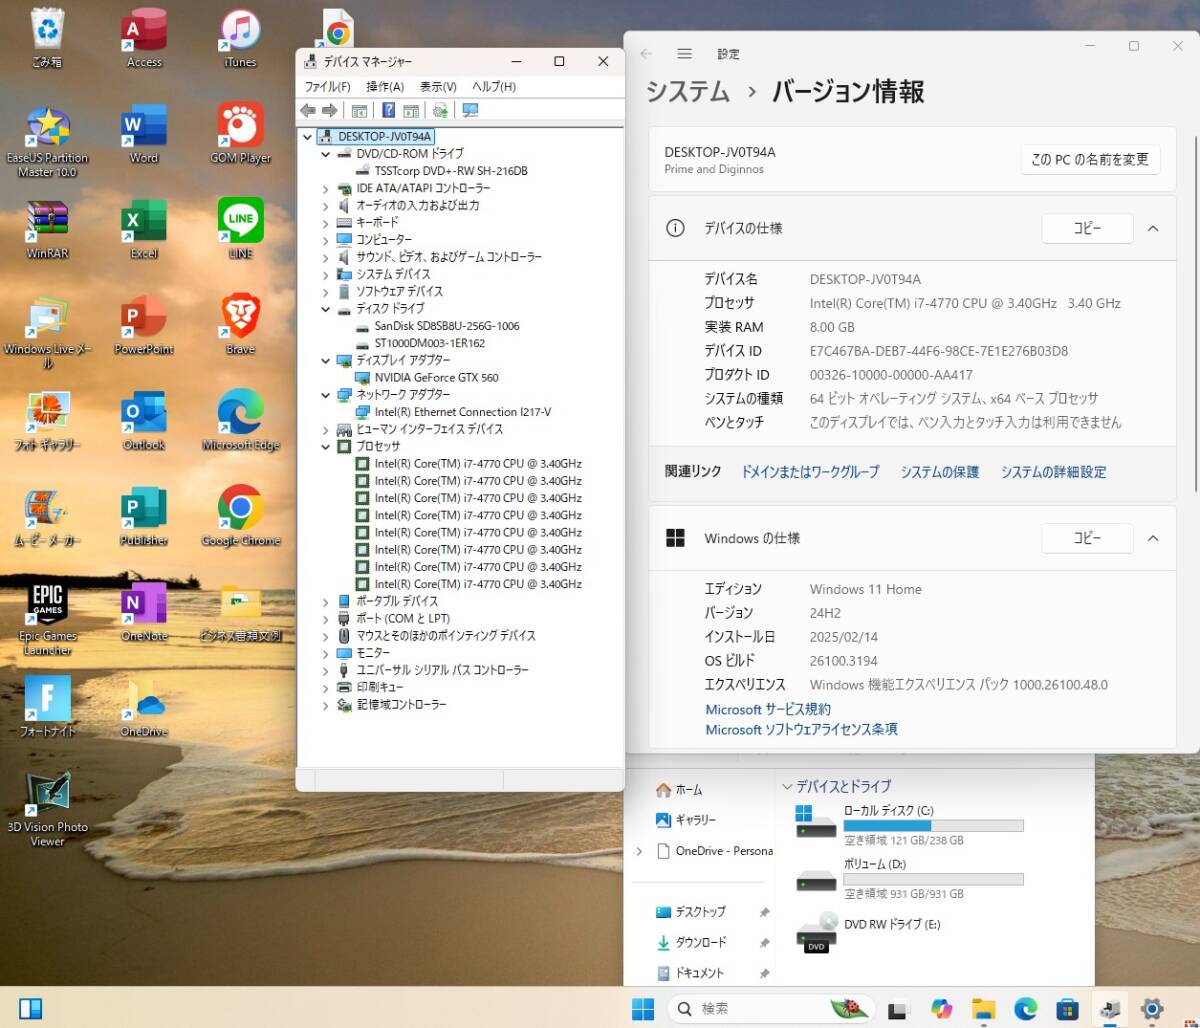
Task: Open the Epic Games Launcher icon
Action: pyautogui.click(x=47, y=620)
